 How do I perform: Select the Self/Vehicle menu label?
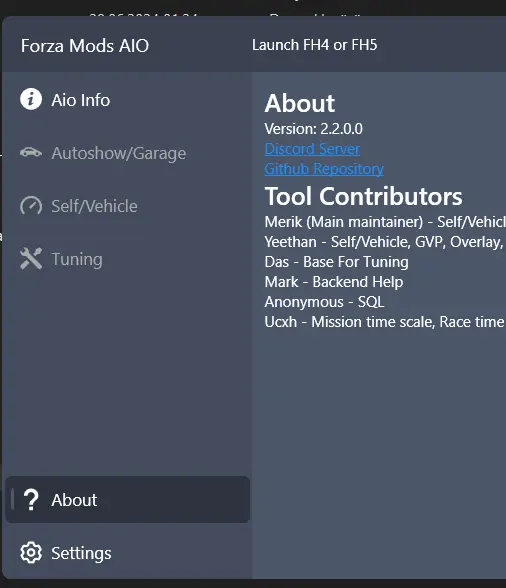point(94,206)
